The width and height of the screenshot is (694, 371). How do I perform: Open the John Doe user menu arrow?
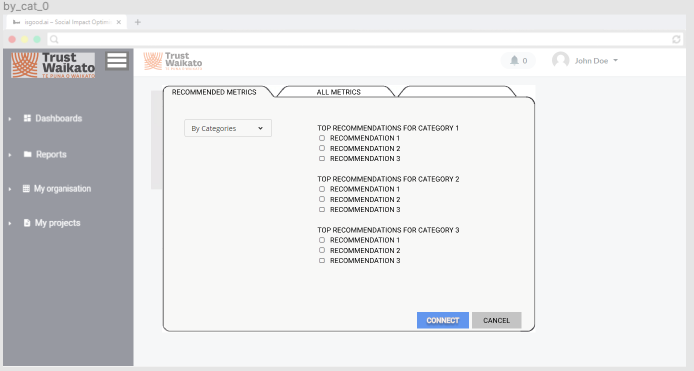point(615,61)
